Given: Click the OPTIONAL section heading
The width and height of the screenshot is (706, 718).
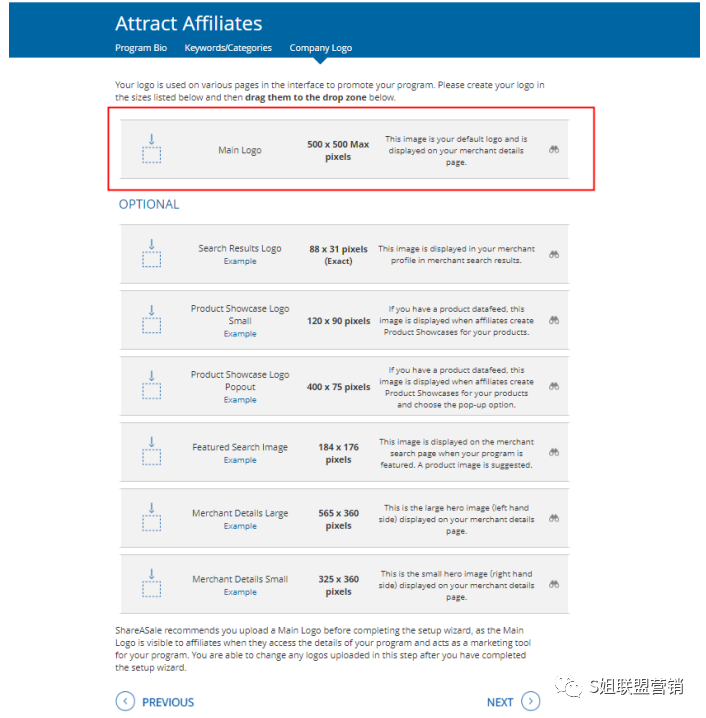Looking at the screenshot, I should click(x=149, y=204).
